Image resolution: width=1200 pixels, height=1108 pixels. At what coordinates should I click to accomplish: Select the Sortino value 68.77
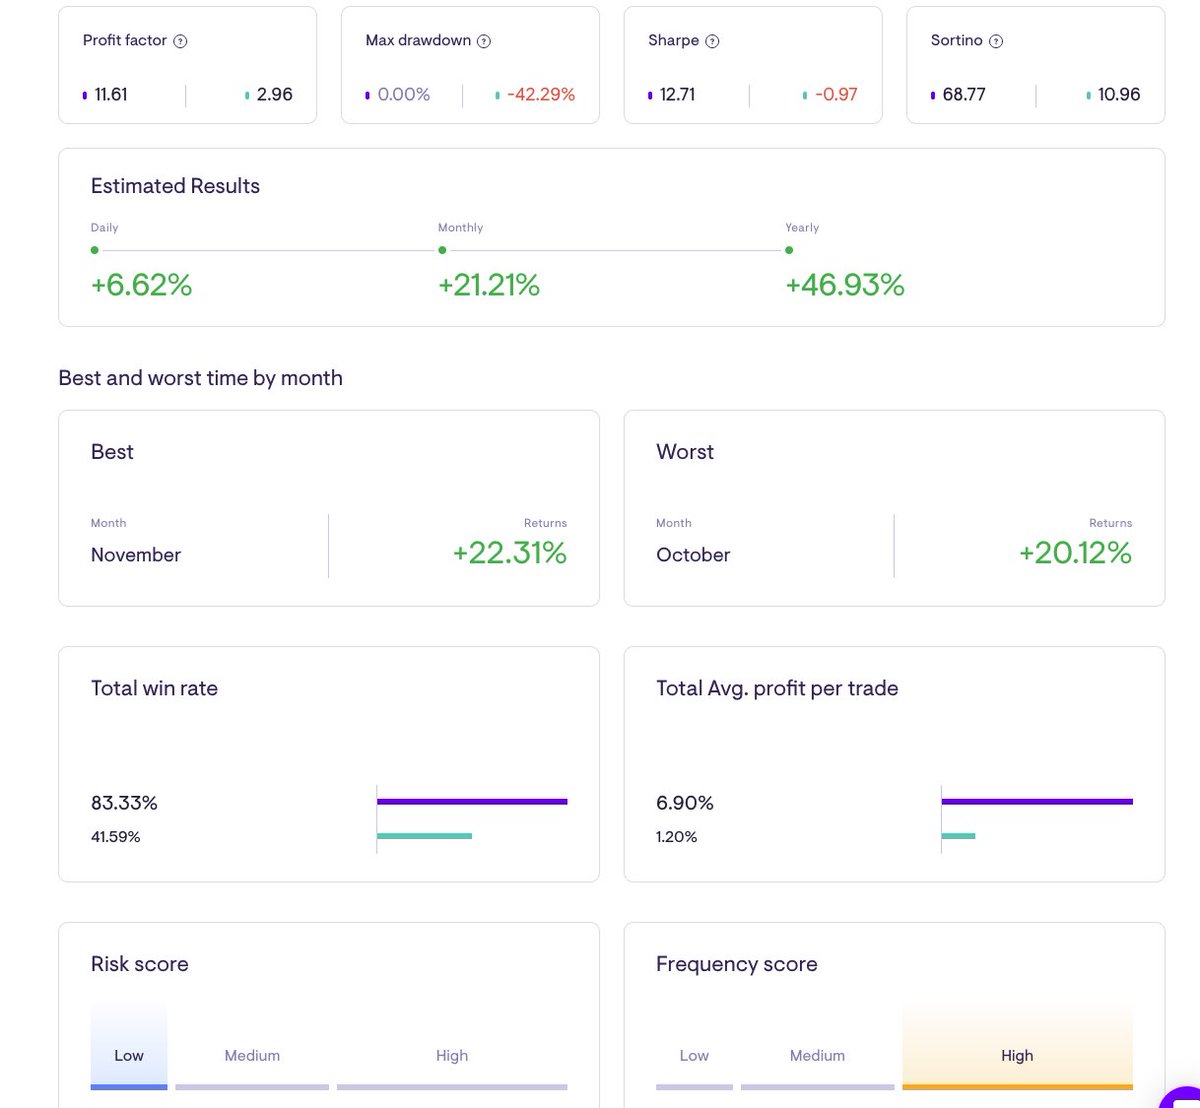tap(964, 94)
